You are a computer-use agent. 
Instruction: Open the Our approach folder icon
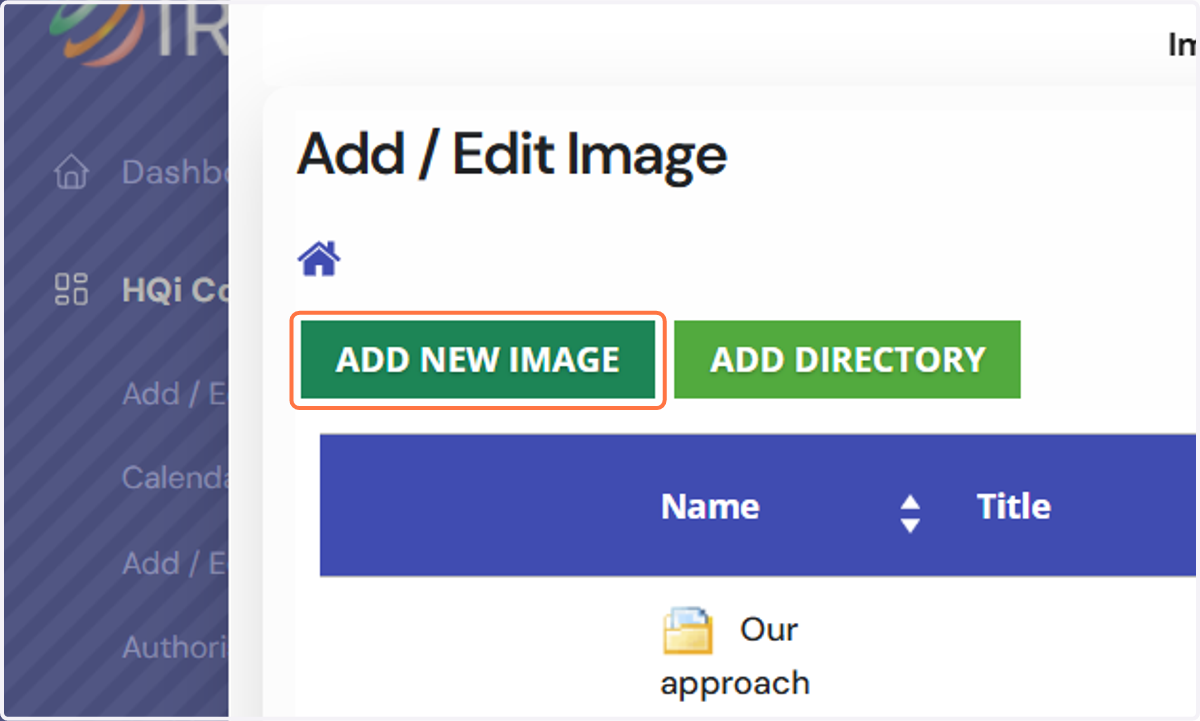[687, 631]
